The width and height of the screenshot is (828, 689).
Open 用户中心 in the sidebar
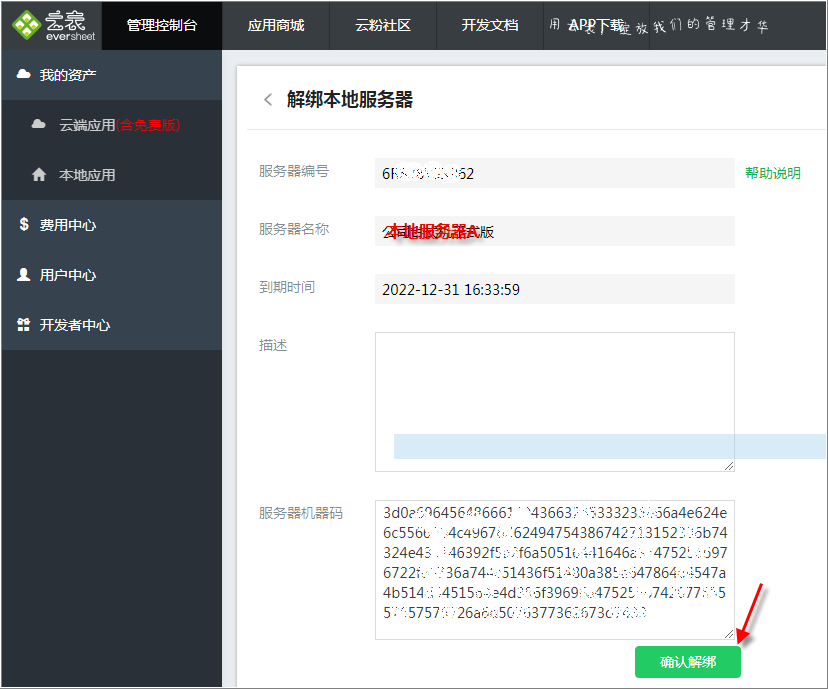(x=111, y=275)
